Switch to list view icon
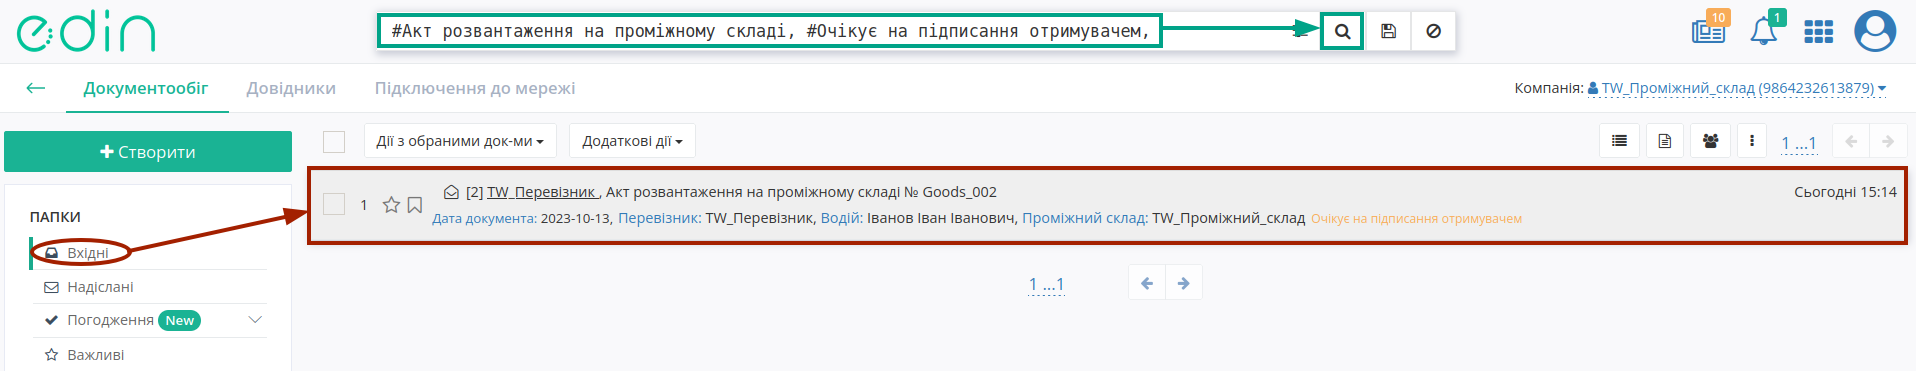This screenshot has height=371, width=1916. tap(1619, 141)
